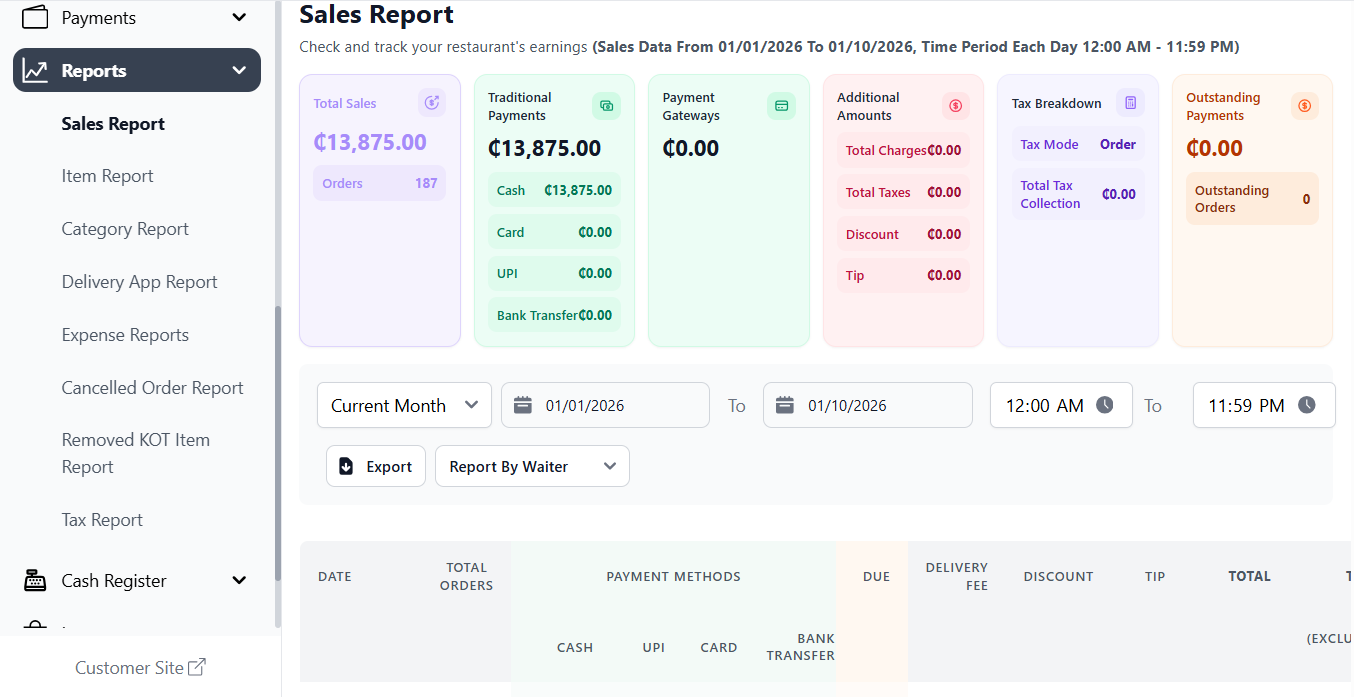Click the Tax Breakdown calculator icon

[1130, 103]
